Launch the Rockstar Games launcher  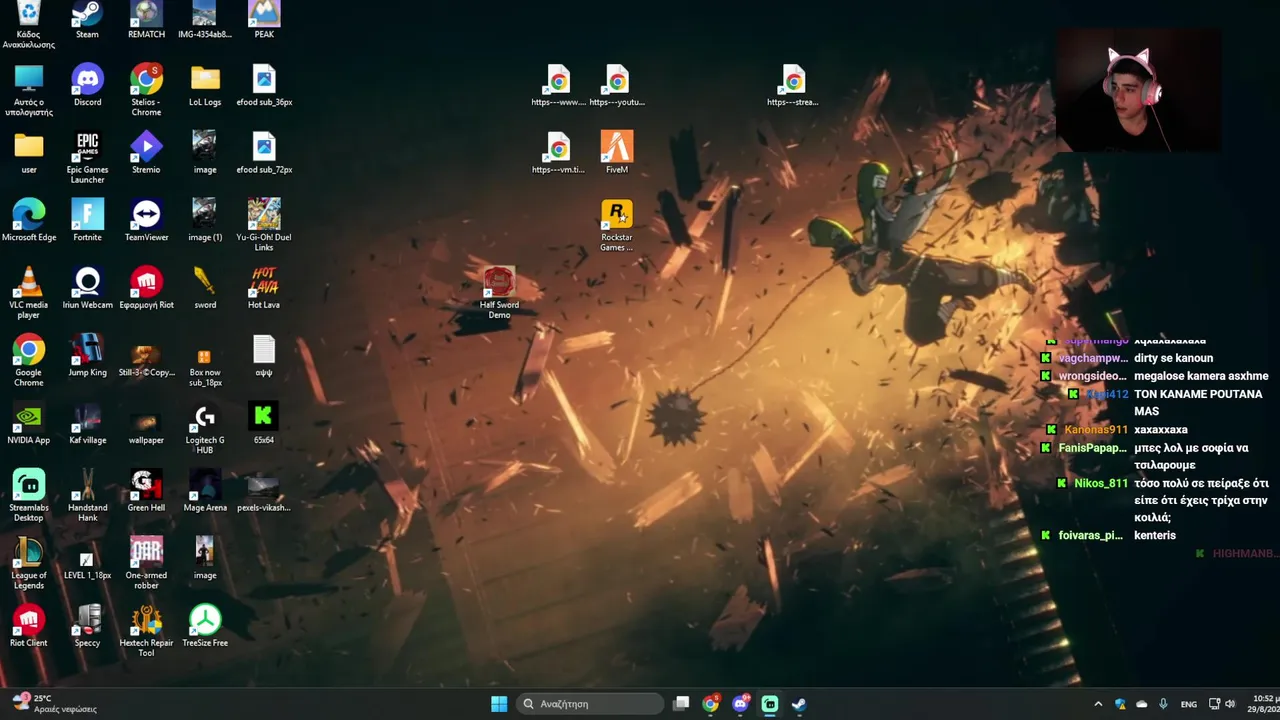point(617,225)
